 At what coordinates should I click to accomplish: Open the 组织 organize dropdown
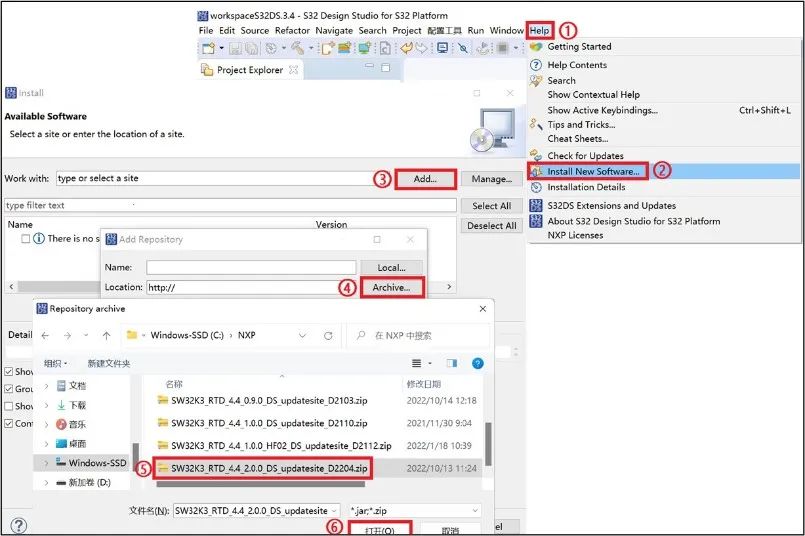55,363
